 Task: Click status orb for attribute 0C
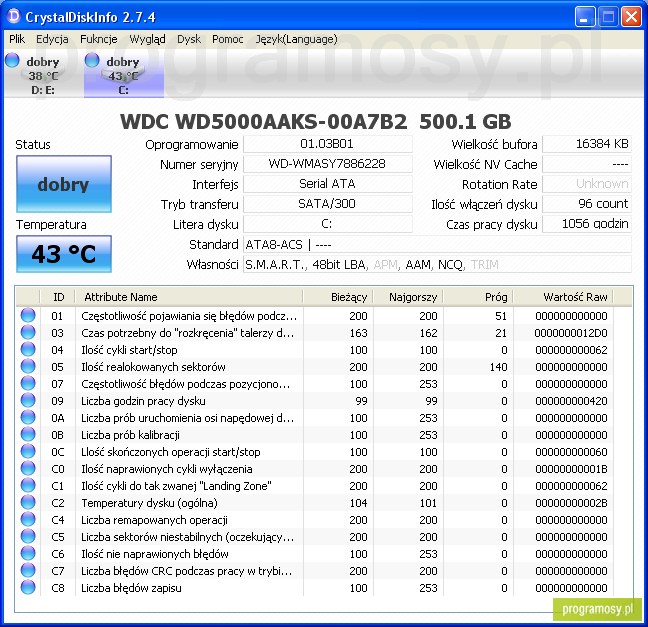[28, 451]
